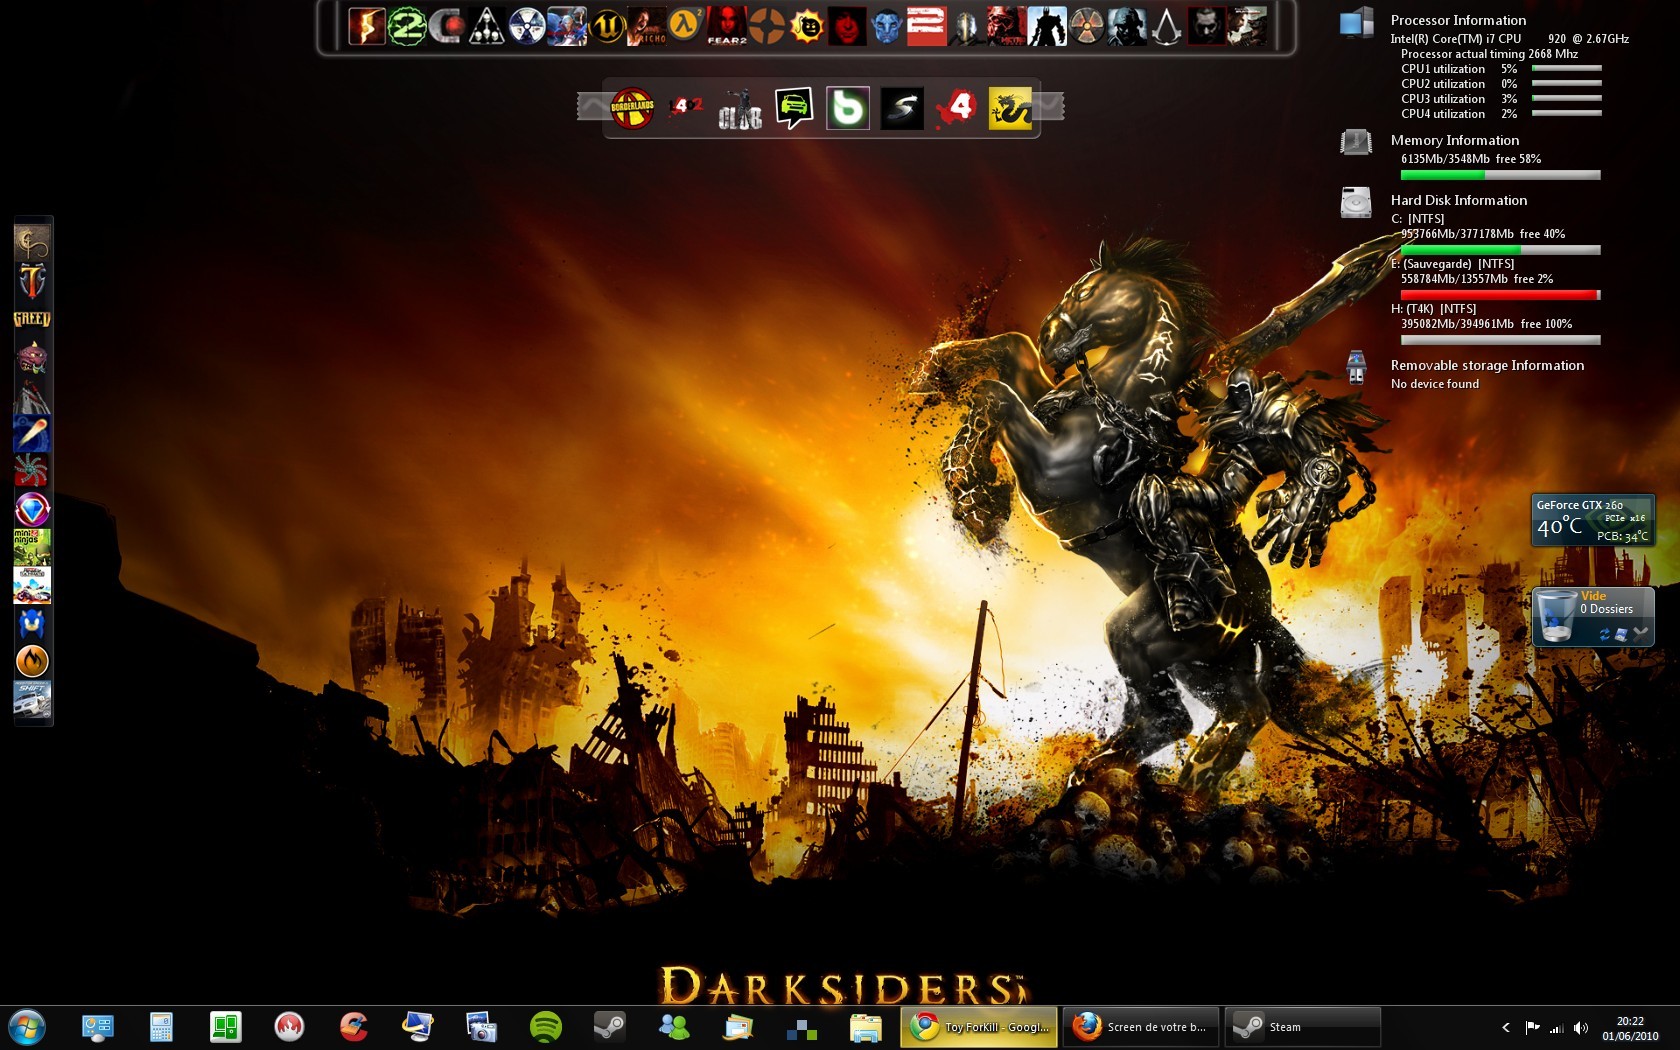Open the Windows Start orb
Screen dimensions: 1680x1050
(27, 1027)
